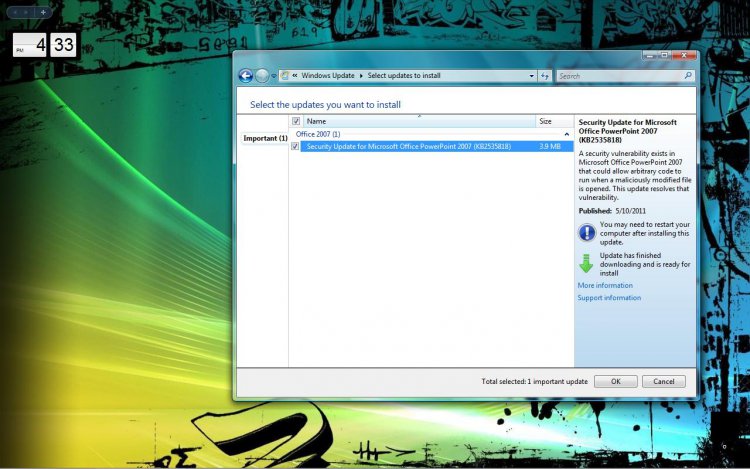Open the Support information link
The image size is (750, 469).
click(609, 298)
